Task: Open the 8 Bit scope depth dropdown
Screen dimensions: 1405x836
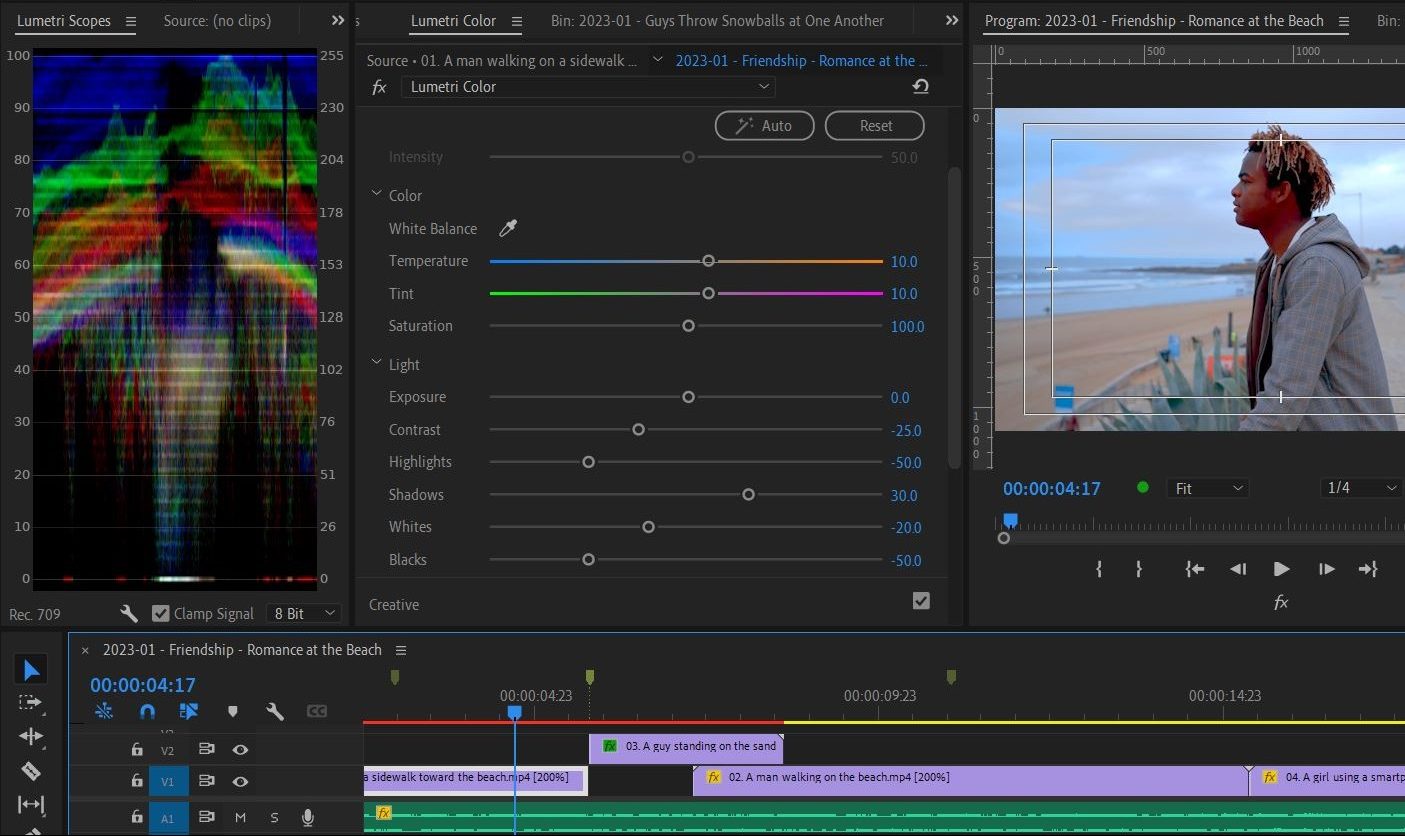Action: 304,613
